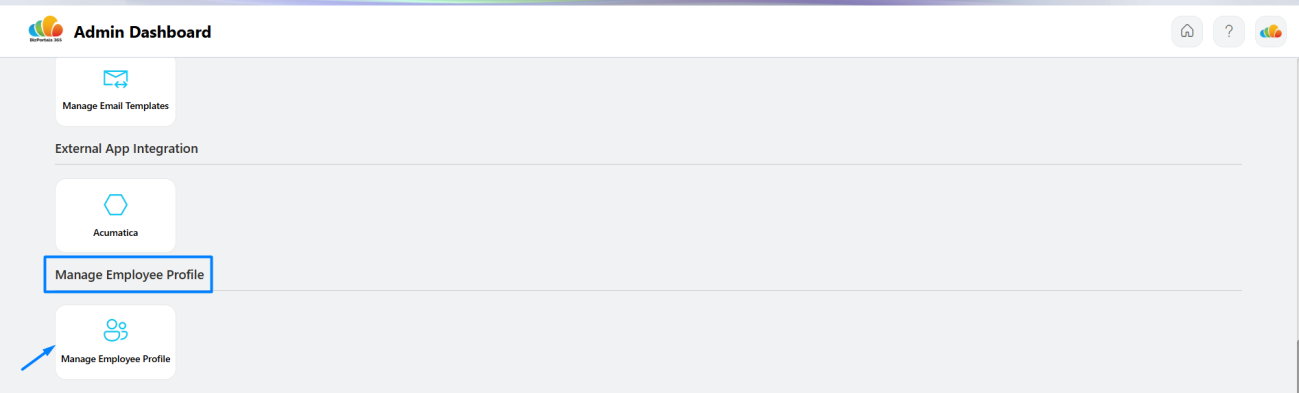Click the blue arrow annotation pointer
Image resolution: width=1299 pixels, height=393 pixels.
38,357
